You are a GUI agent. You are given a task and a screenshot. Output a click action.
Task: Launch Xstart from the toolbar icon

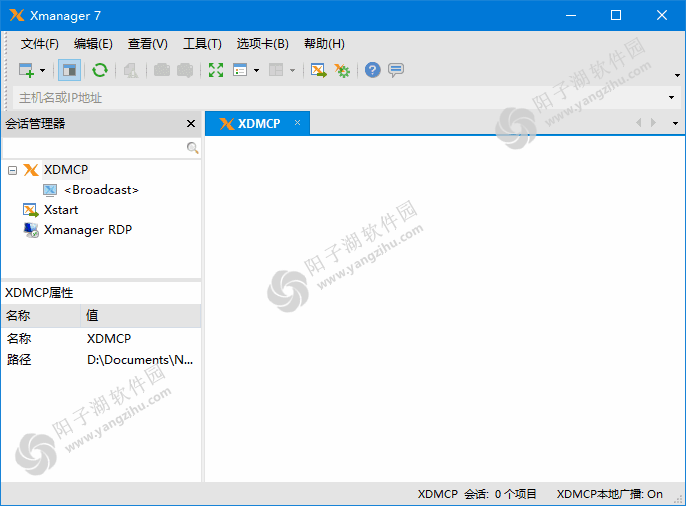tap(318, 70)
